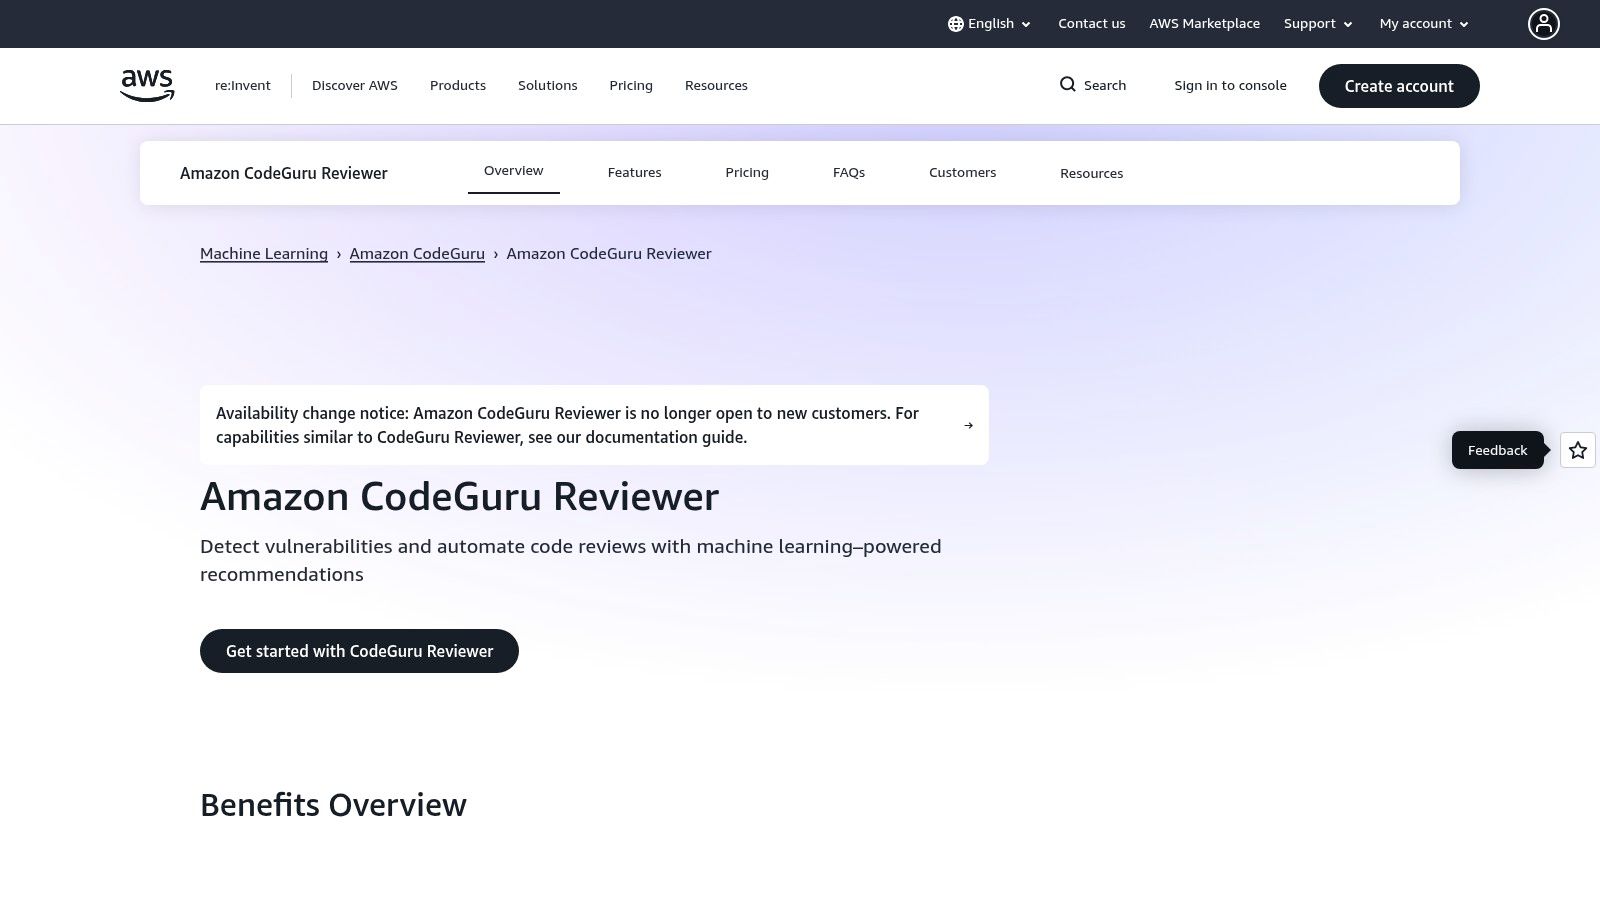Click the globe language icon
The width and height of the screenshot is (1600, 900).
957,23
